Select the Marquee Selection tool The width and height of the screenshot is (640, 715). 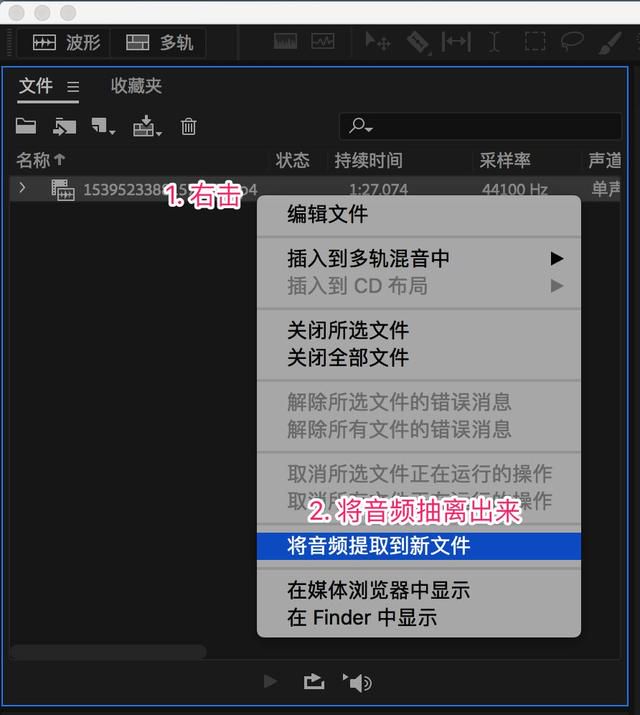(x=535, y=42)
